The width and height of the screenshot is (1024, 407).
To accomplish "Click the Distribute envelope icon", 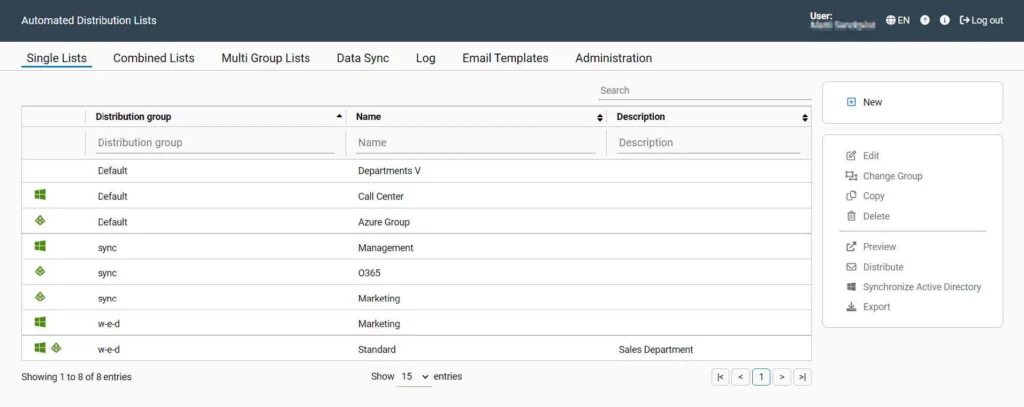I will click(x=851, y=267).
